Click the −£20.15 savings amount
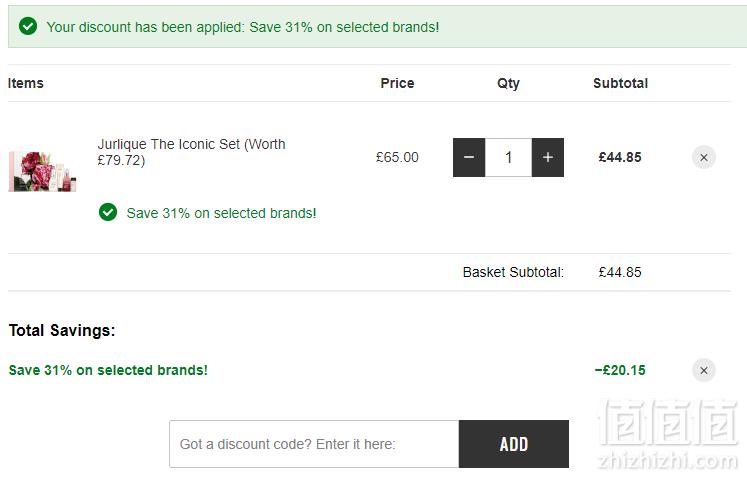 pyautogui.click(x=620, y=370)
